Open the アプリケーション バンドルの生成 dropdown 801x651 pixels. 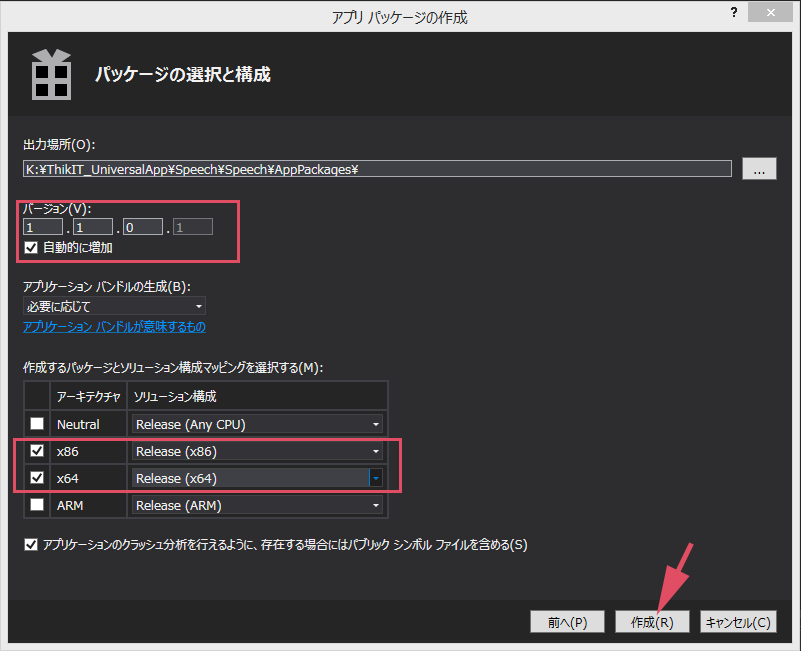pos(114,306)
